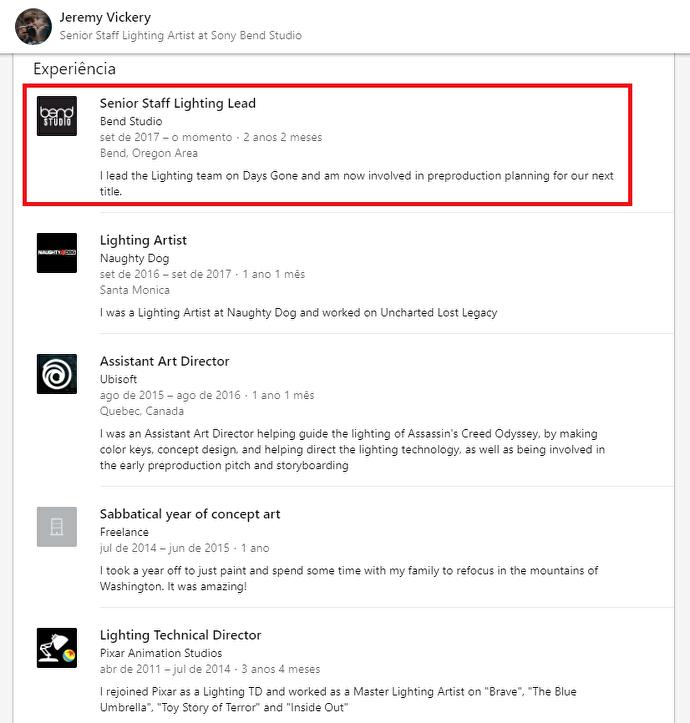Click the Bend Studio company name

131,121
